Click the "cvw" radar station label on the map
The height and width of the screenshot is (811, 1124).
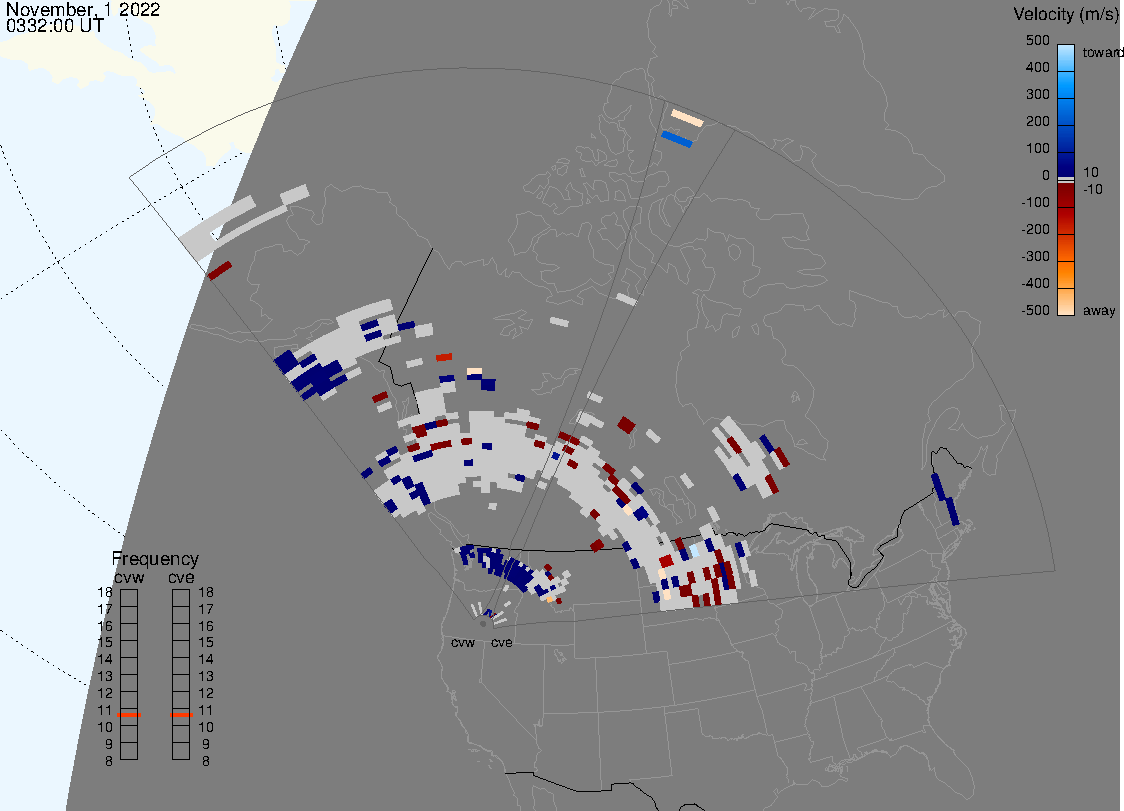pos(463,642)
